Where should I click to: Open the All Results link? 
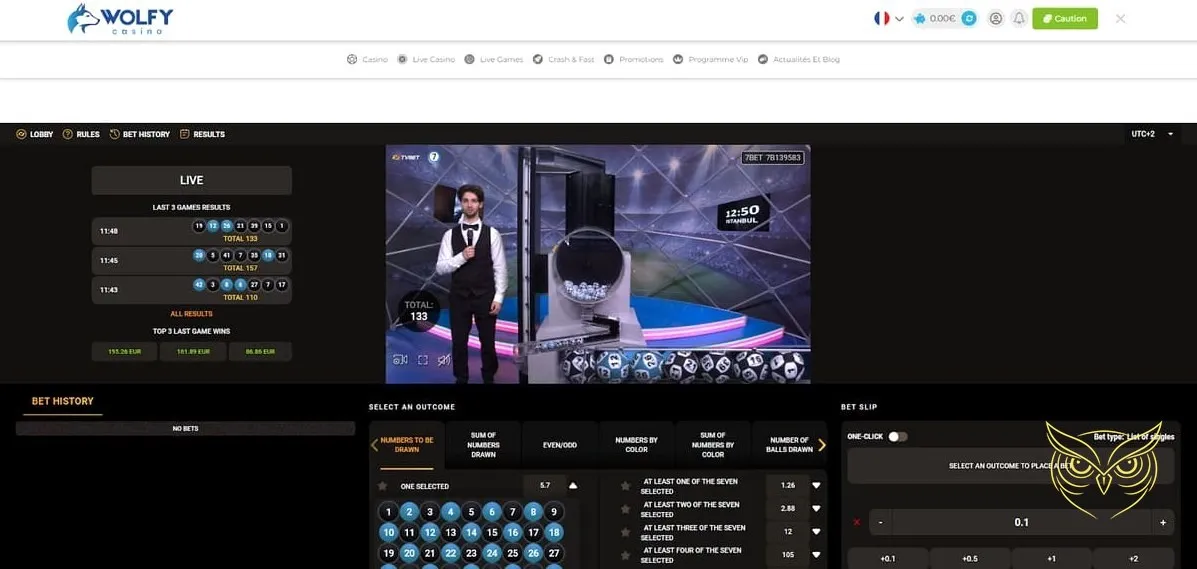point(192,314)
